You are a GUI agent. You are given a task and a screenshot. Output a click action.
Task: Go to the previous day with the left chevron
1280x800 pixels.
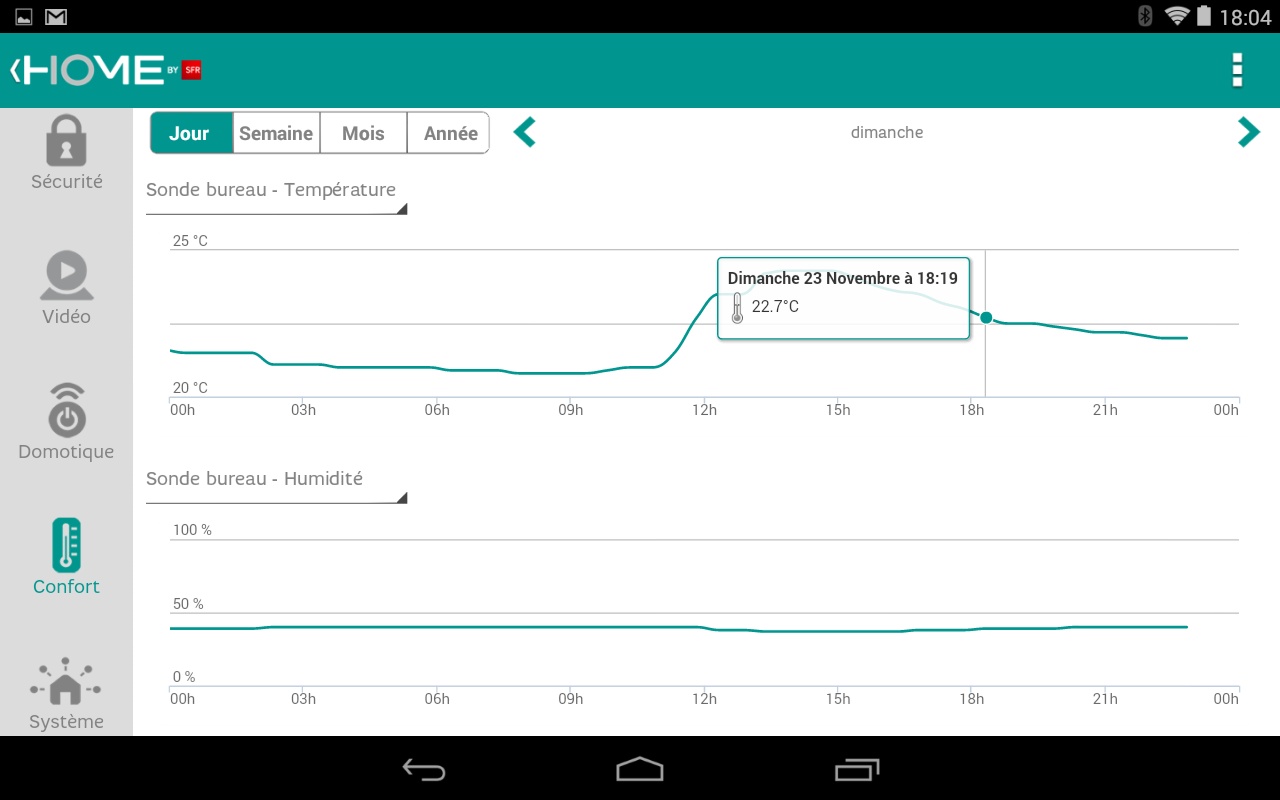(524, 131)
